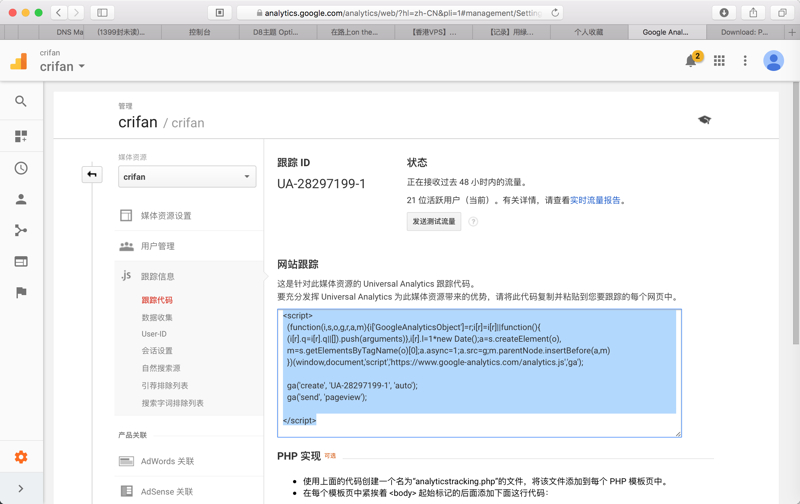Click Safari back navigation arrow

[59, 13]
